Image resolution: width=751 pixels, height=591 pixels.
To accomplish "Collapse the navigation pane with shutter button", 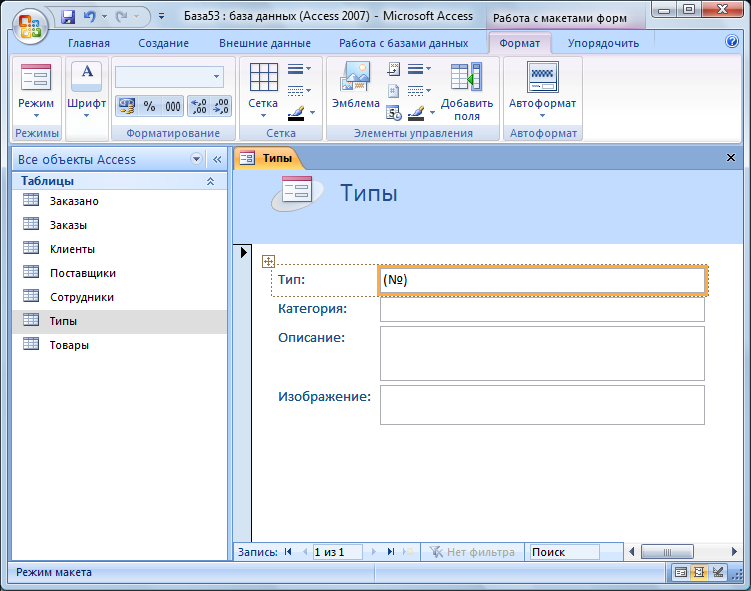I will [x=217, y=159].
